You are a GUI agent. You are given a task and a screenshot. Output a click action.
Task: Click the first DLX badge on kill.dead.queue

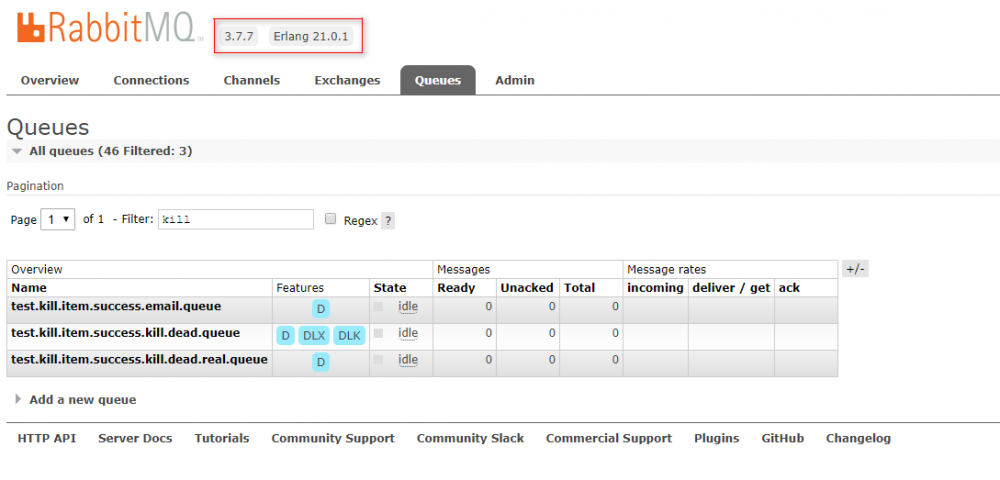click(314, 335)
